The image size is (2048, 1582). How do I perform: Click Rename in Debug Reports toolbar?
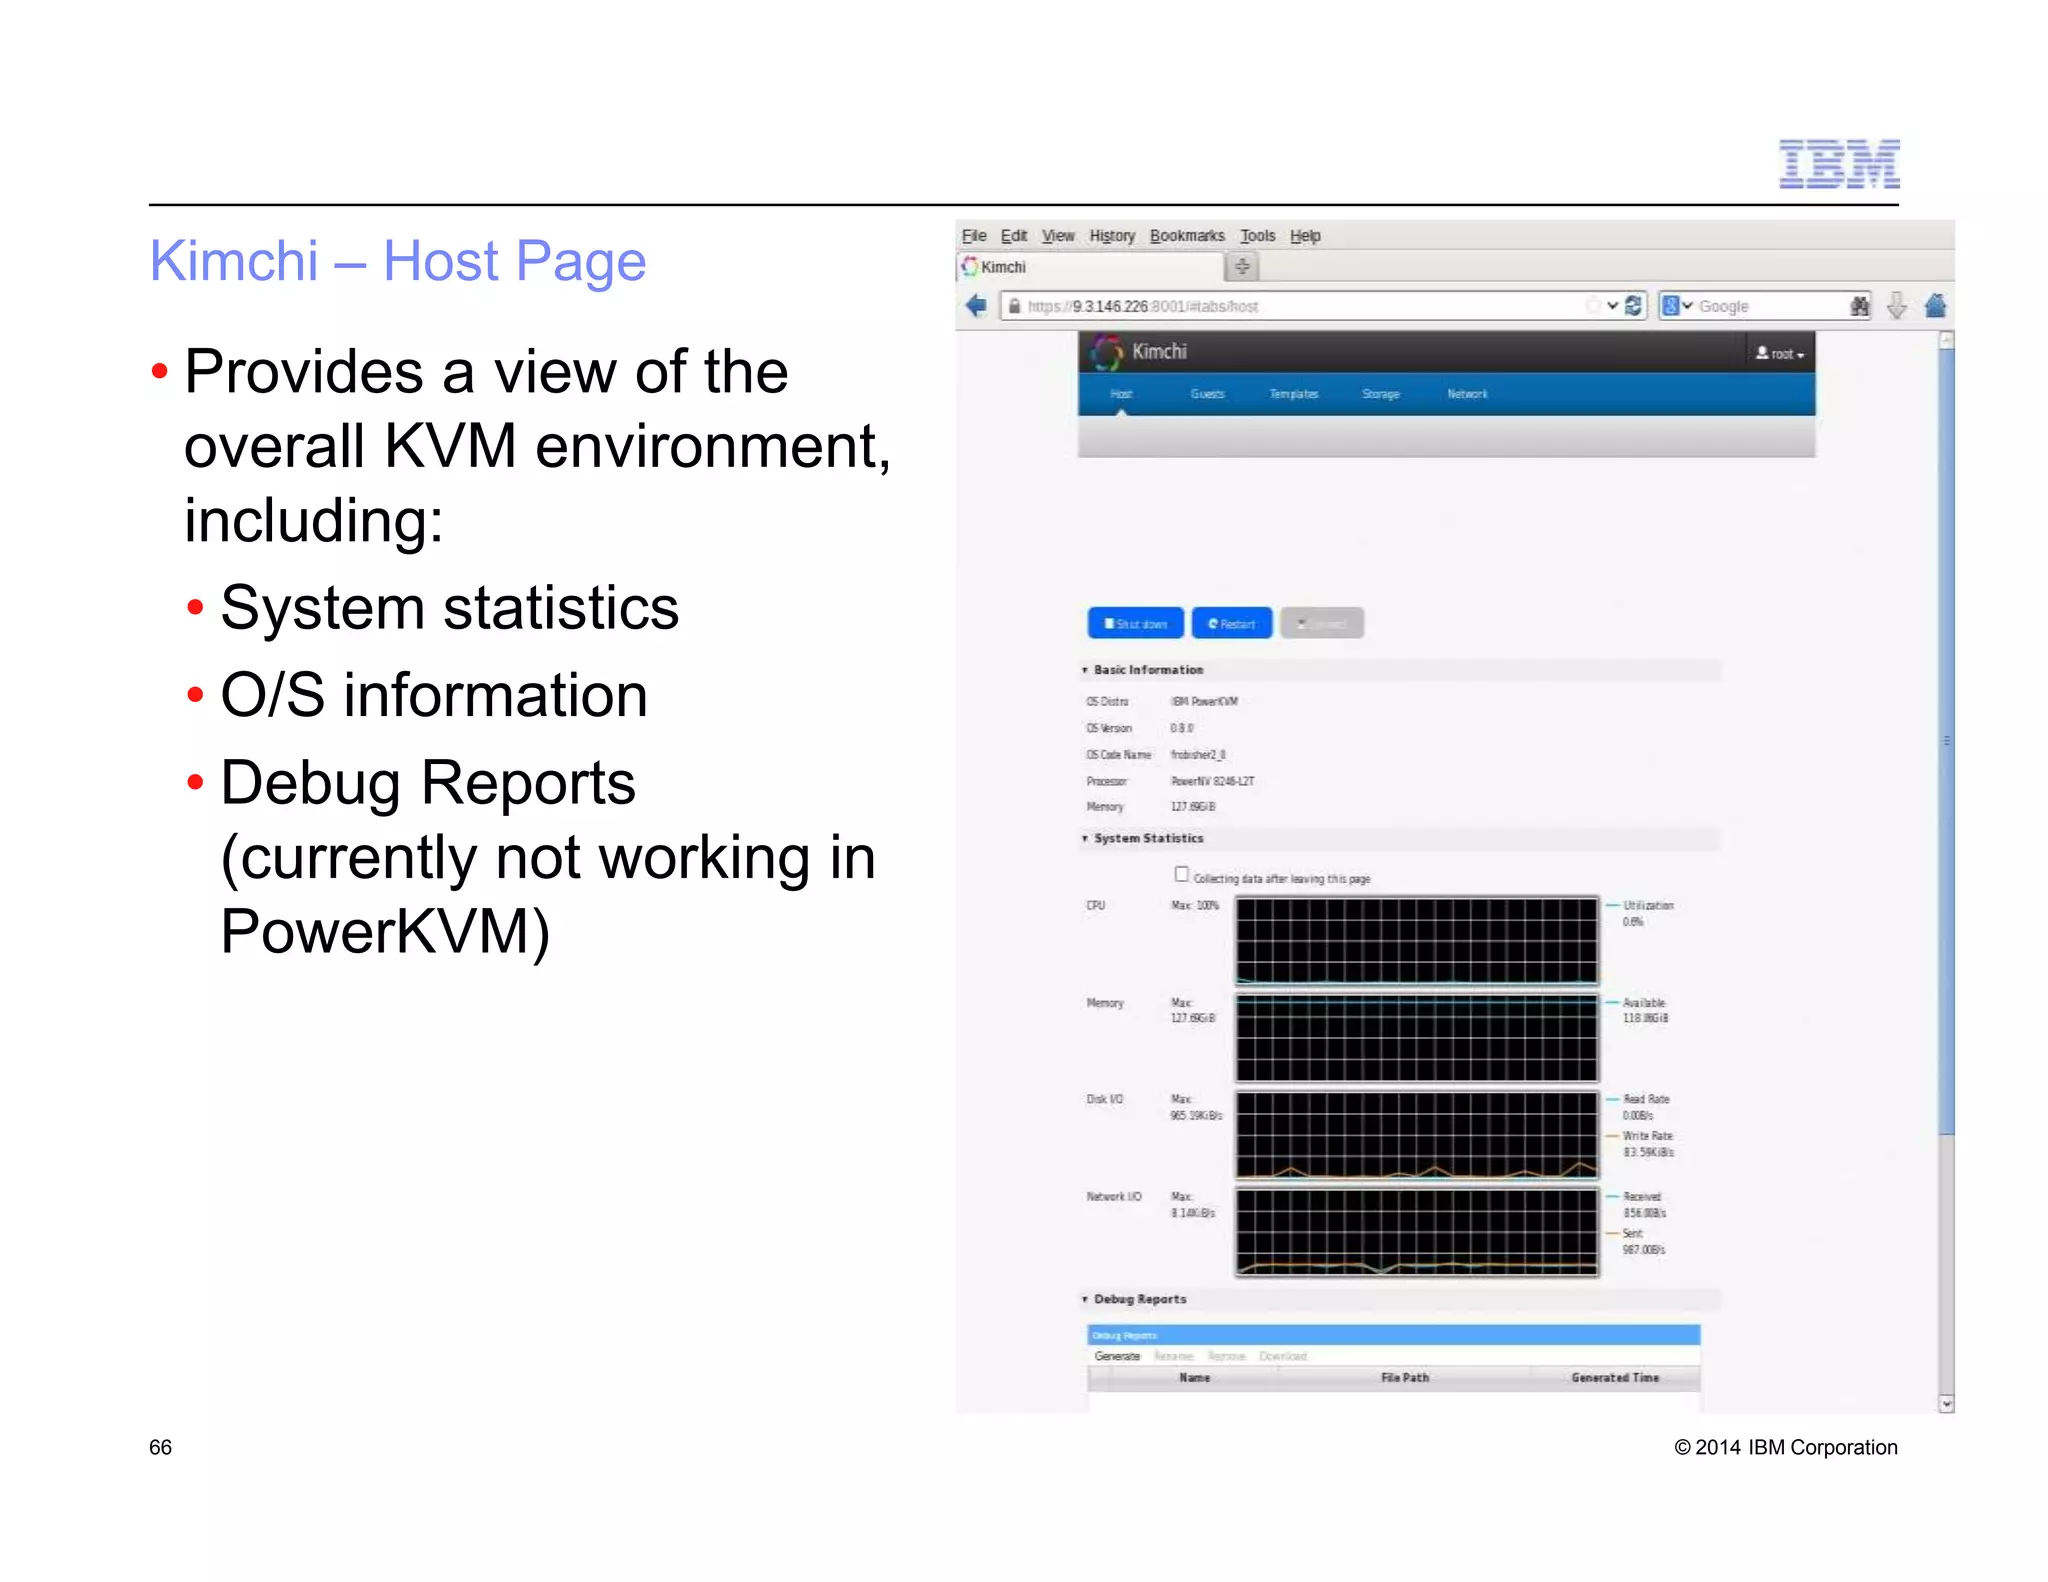pos(1173,1357)
